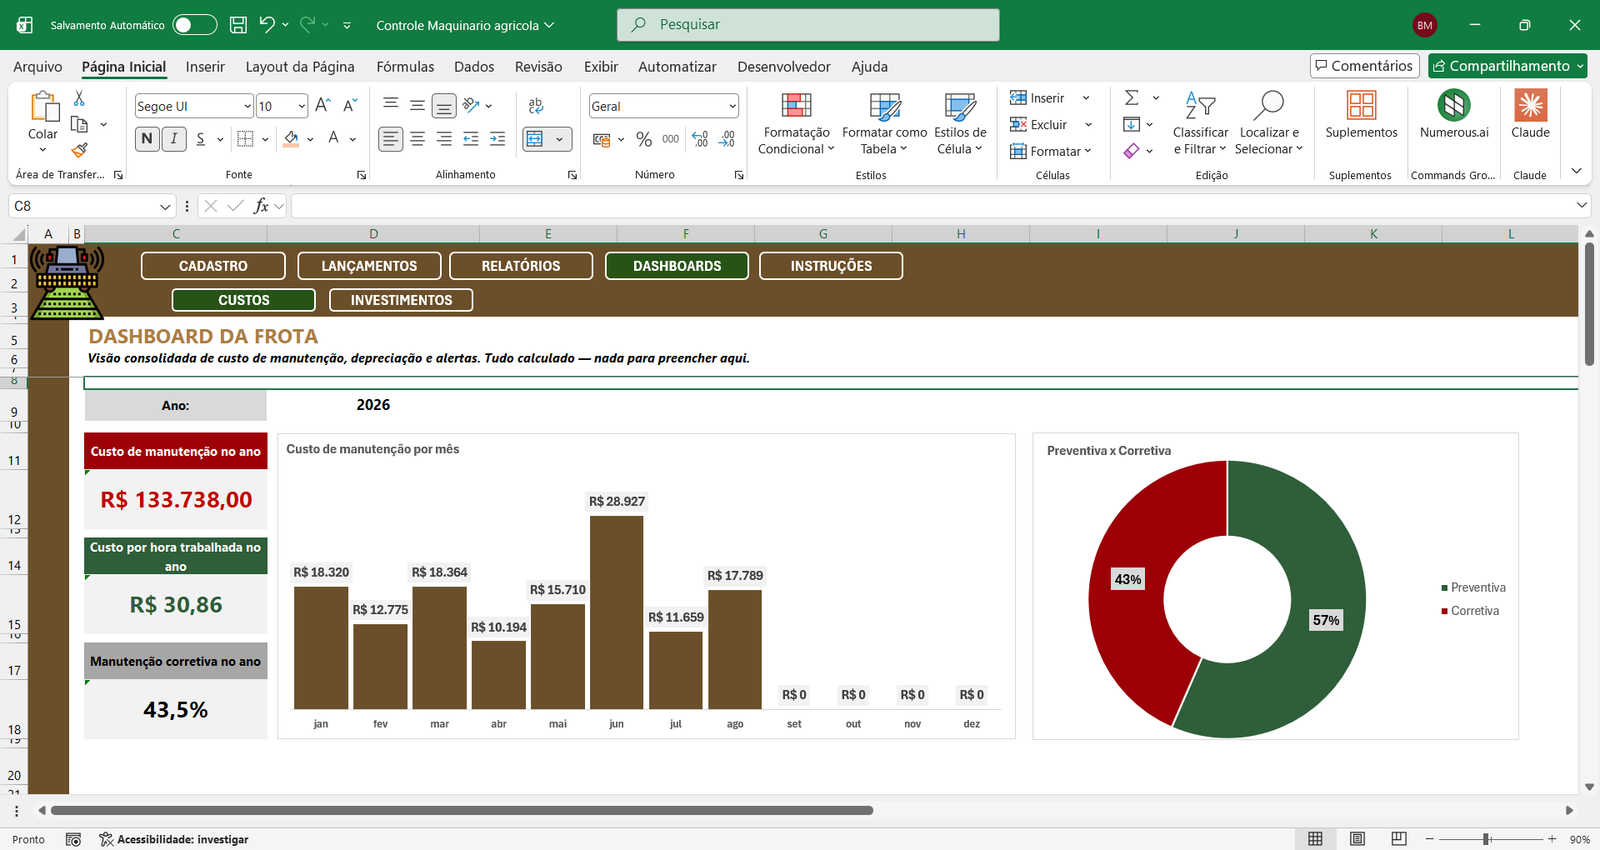This screenshot has height=850, width=1600.
Task: Open Formatação Condicional dropdown
Action: tap(796, 123)
